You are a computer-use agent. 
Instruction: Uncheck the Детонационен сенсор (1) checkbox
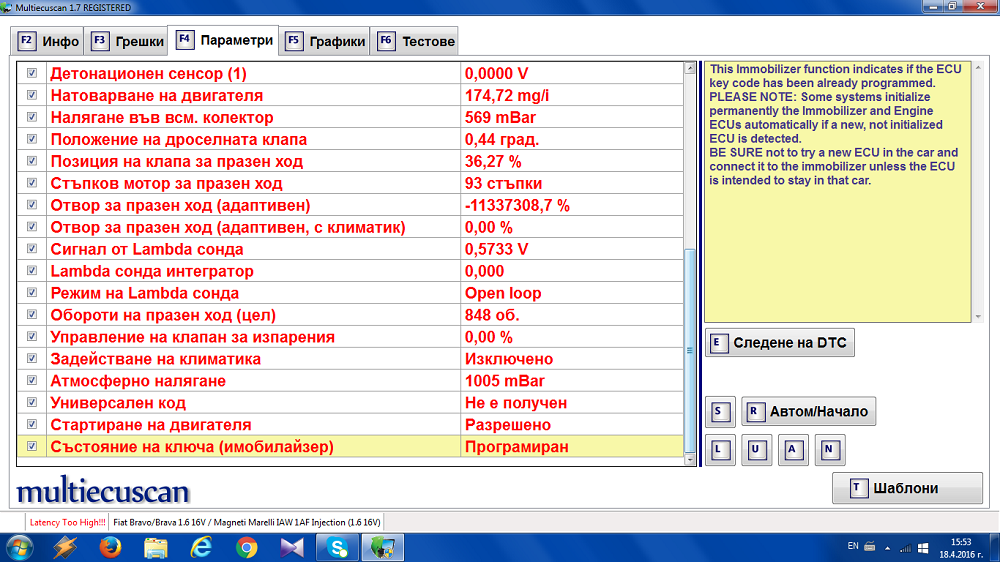(x=32, y=74)
